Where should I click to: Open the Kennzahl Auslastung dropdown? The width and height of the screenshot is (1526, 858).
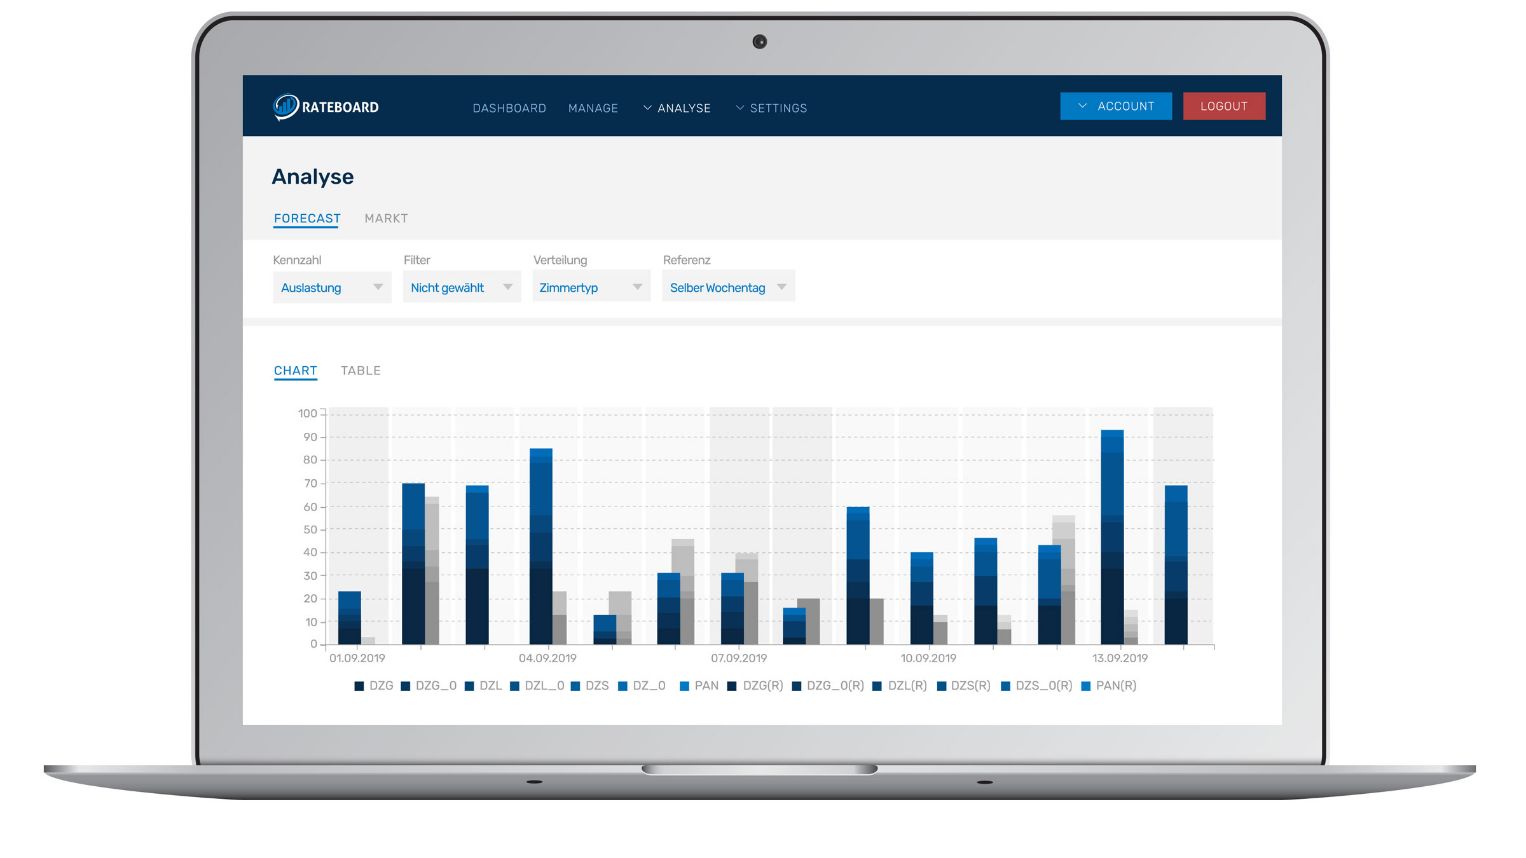pos(332,287)
